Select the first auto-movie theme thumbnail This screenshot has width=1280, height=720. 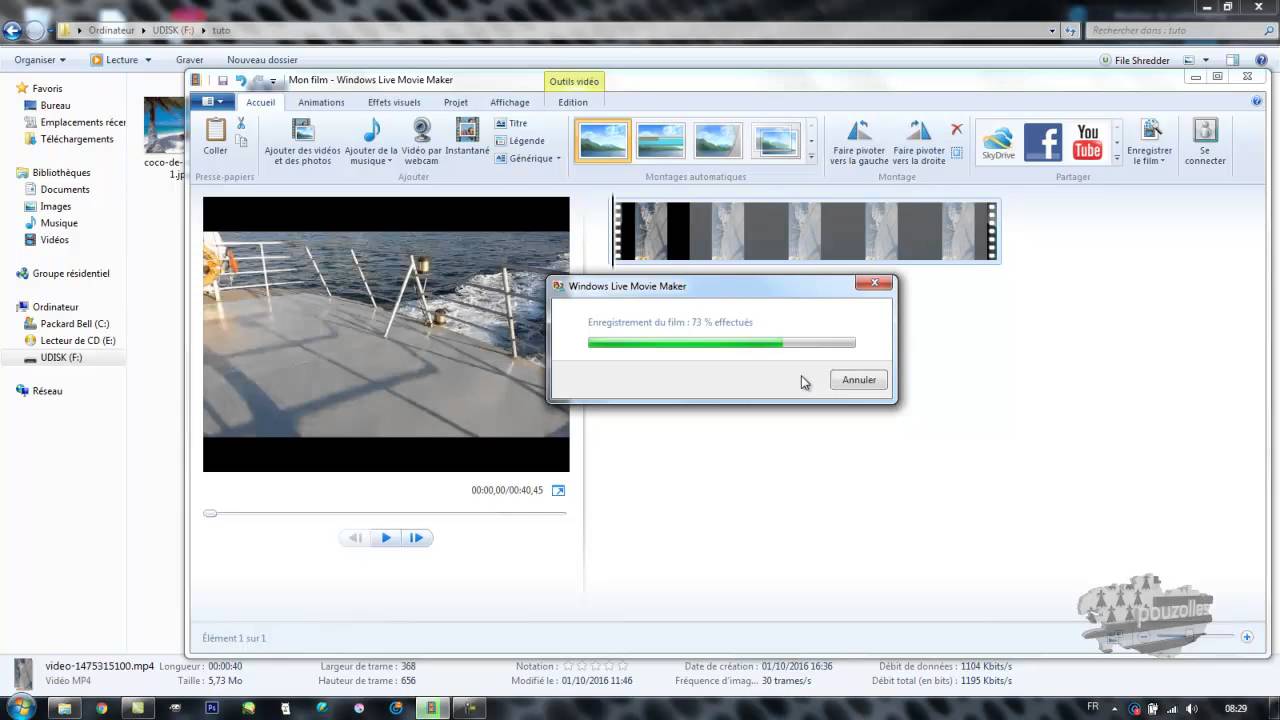[x=603, y=141]
